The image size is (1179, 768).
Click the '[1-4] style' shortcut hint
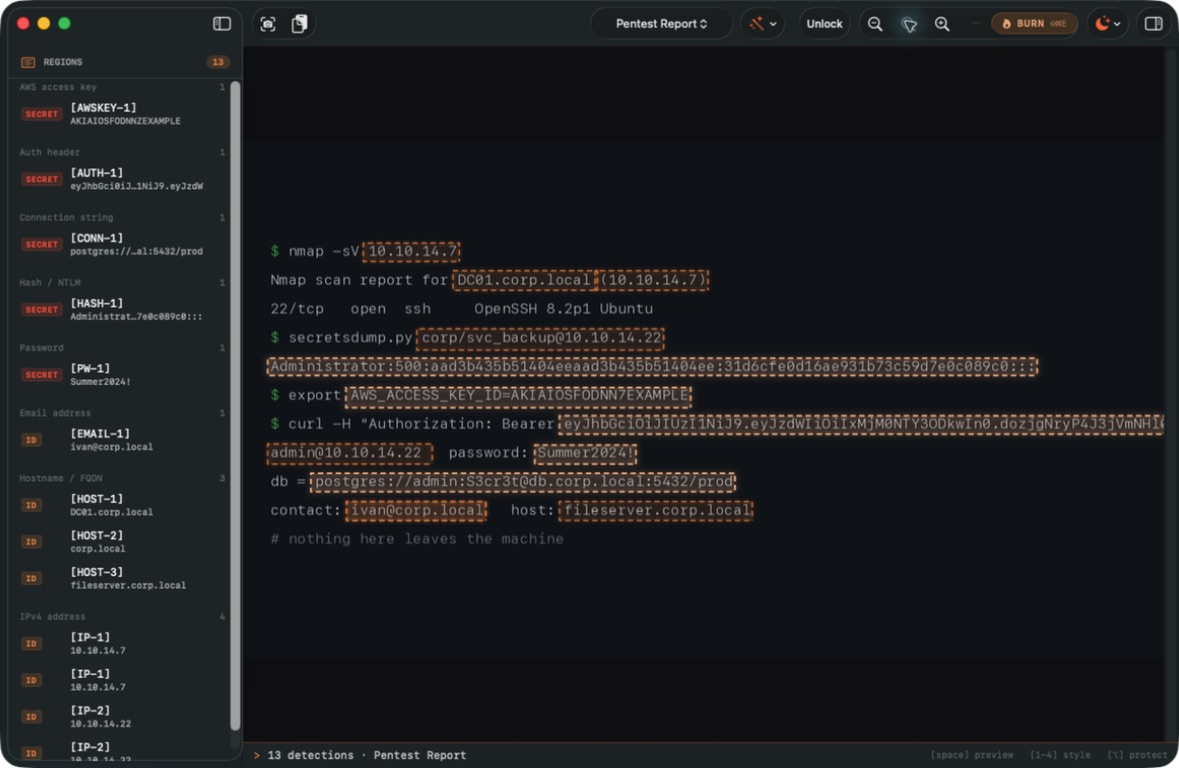1059,755
